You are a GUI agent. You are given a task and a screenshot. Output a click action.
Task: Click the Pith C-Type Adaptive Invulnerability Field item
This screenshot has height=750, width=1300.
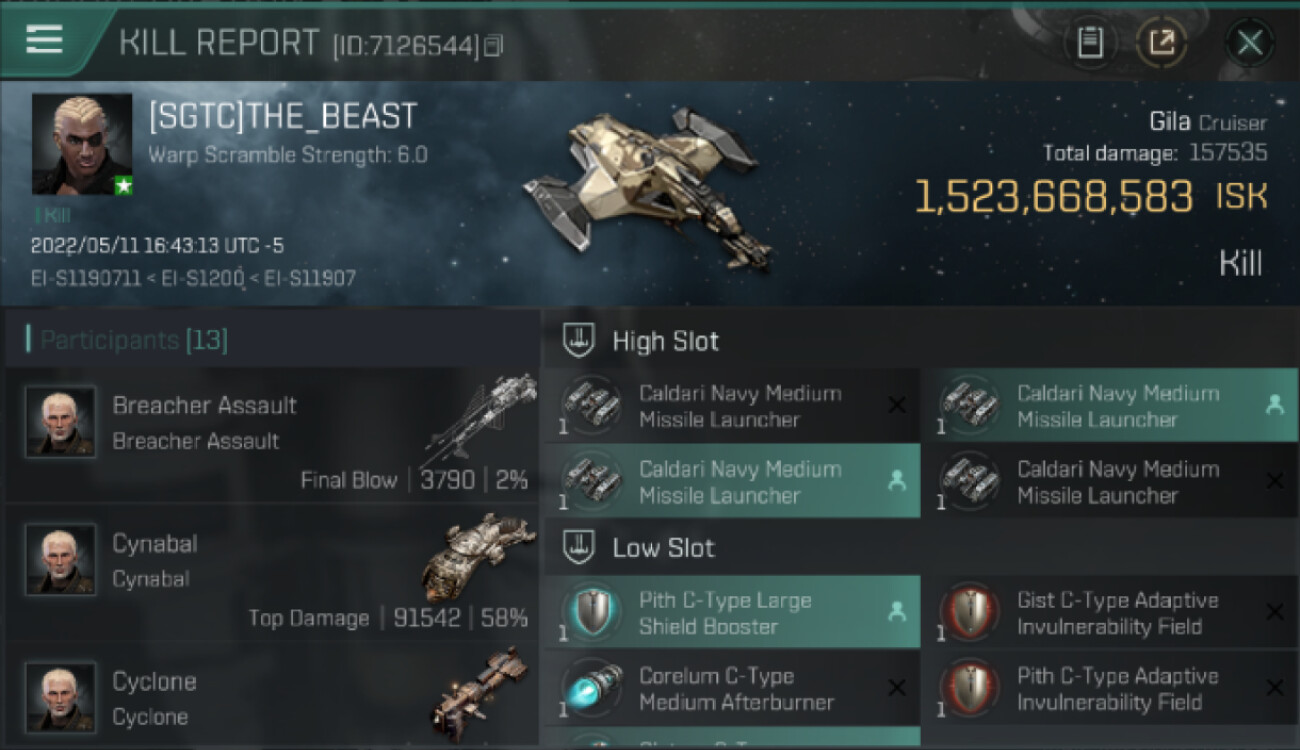click(1109, 688)
